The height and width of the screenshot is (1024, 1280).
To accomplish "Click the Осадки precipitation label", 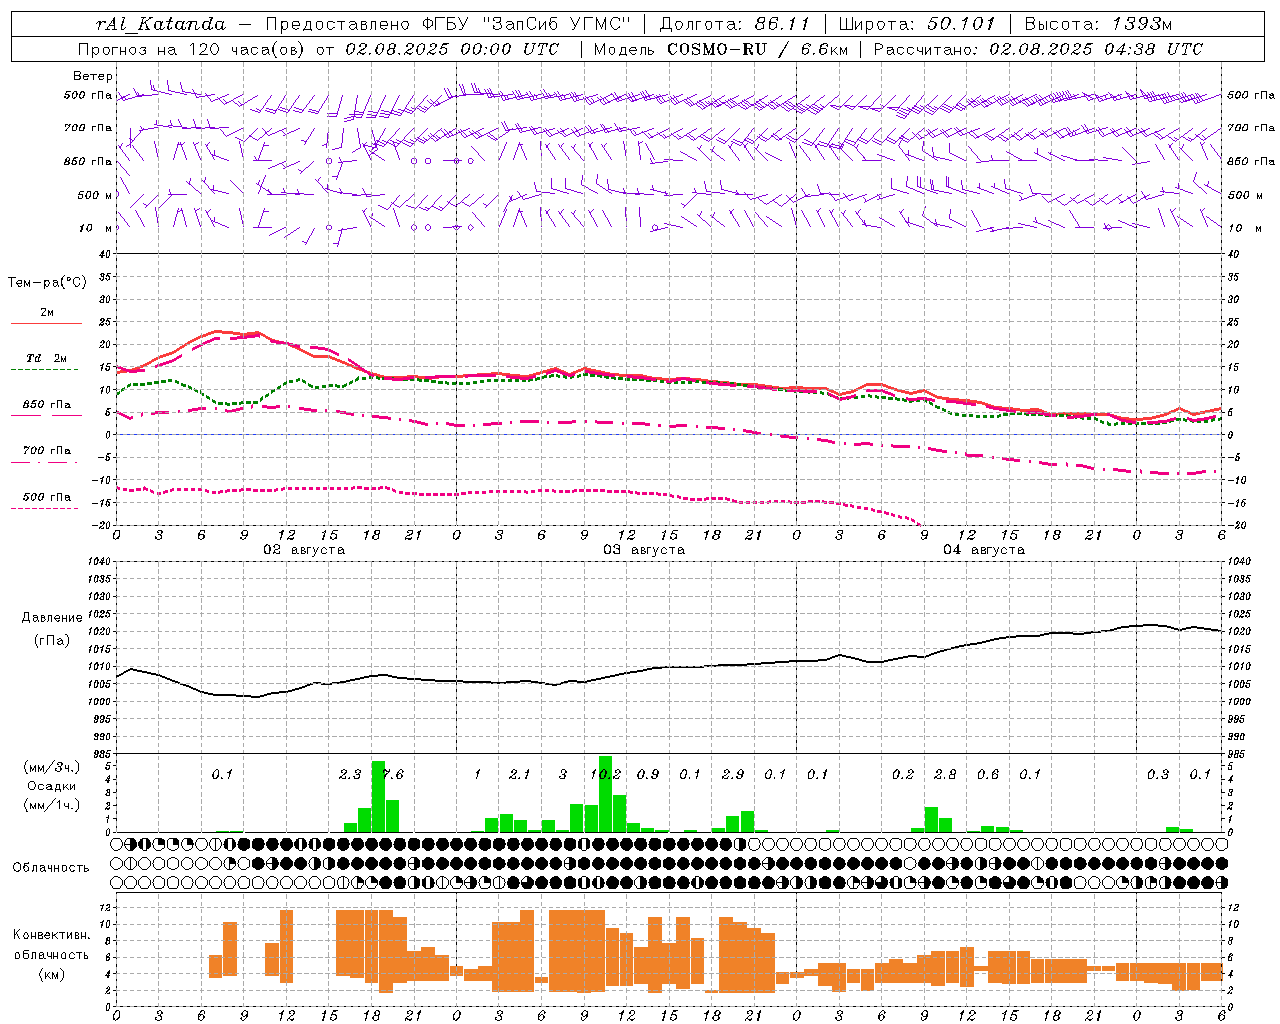I will (50, 787).
